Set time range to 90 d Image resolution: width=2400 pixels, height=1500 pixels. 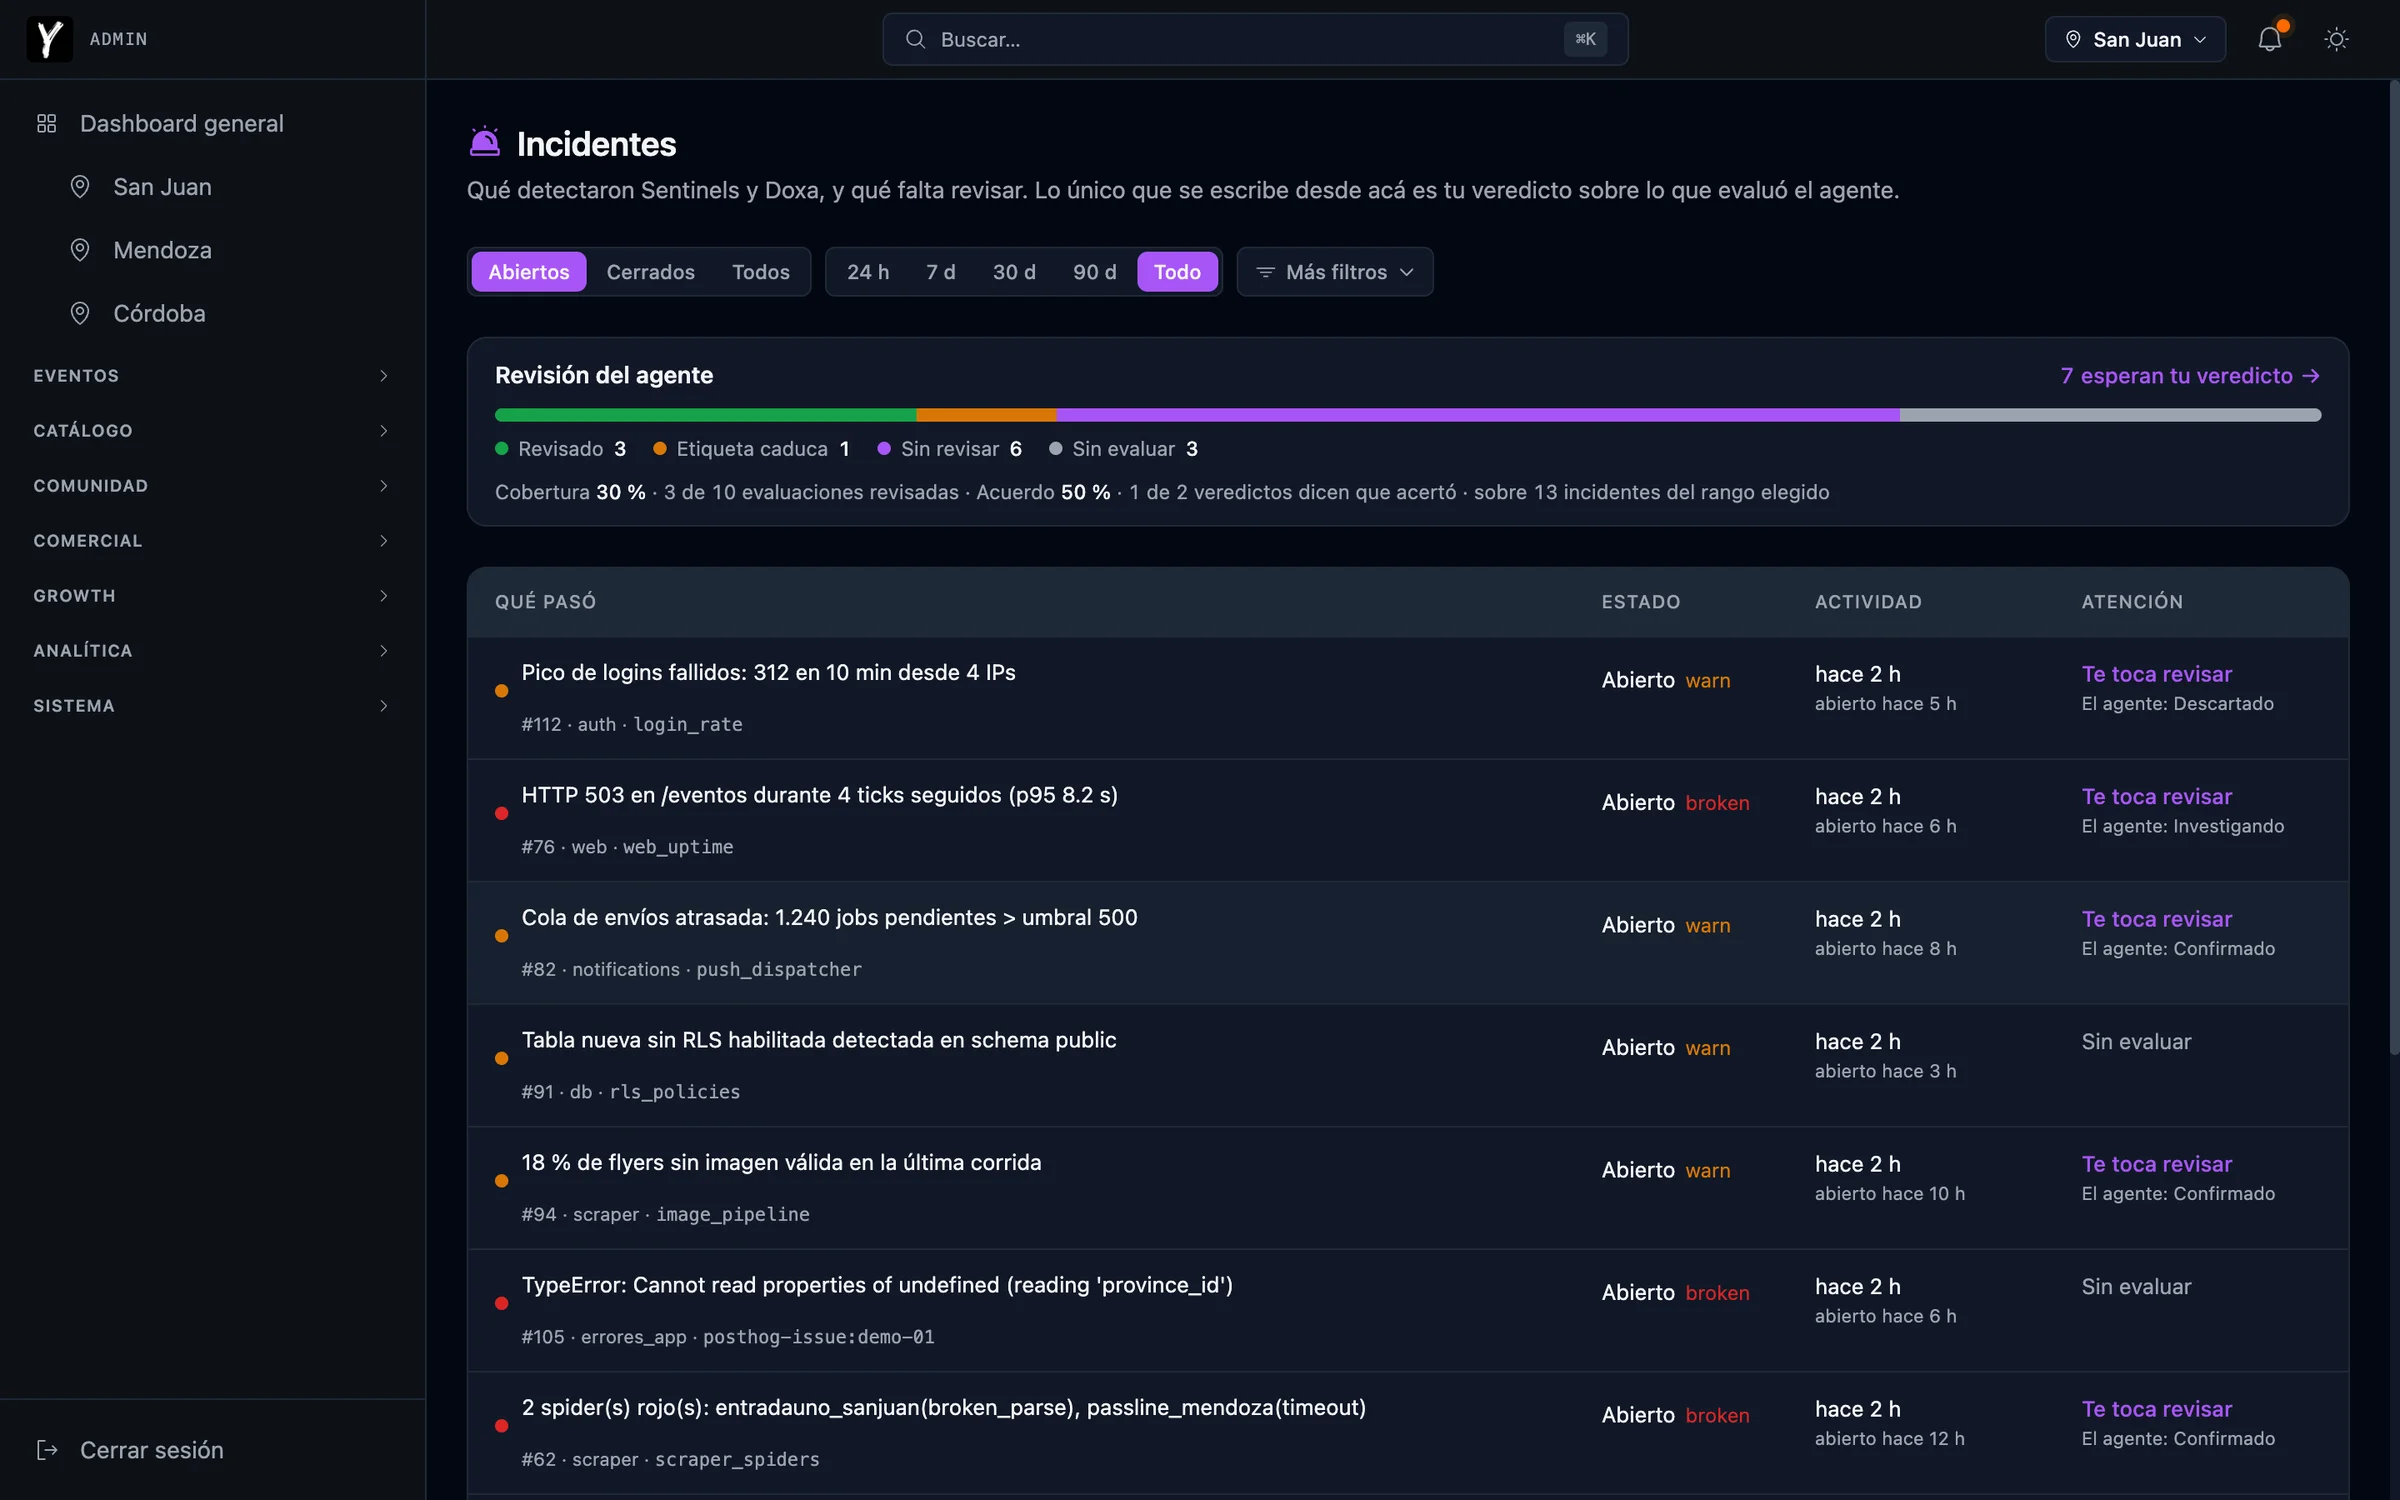1094,272
